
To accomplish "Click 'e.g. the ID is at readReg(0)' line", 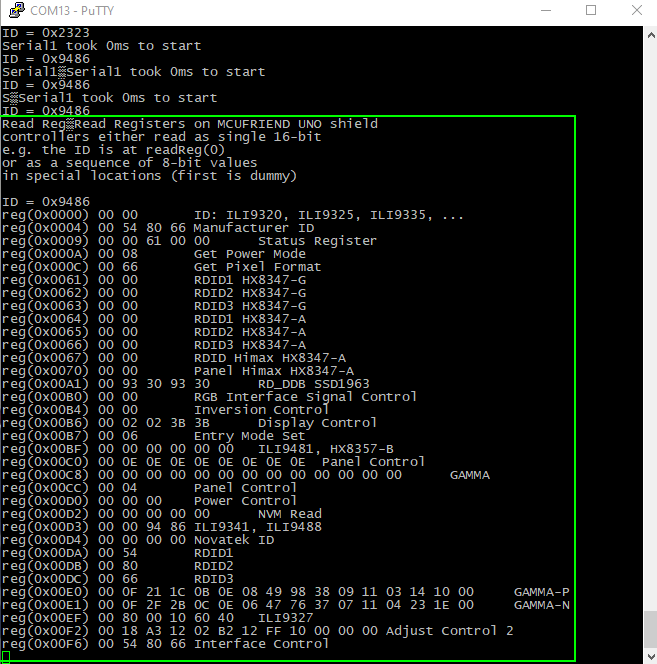I will point(113,149).
